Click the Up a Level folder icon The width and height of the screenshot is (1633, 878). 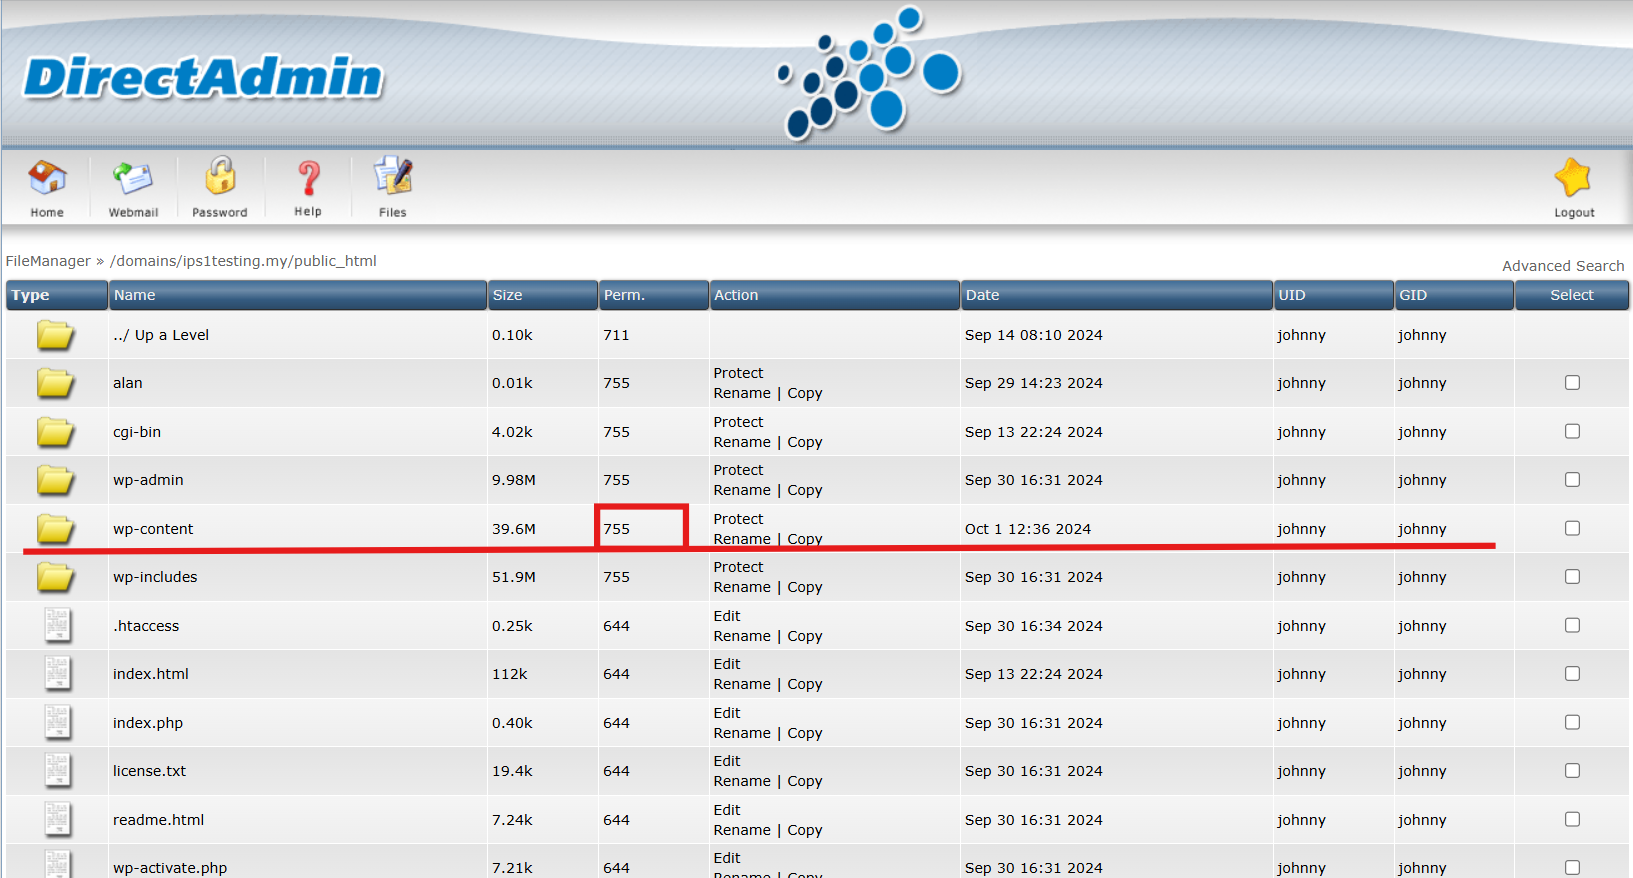point(56,335)
